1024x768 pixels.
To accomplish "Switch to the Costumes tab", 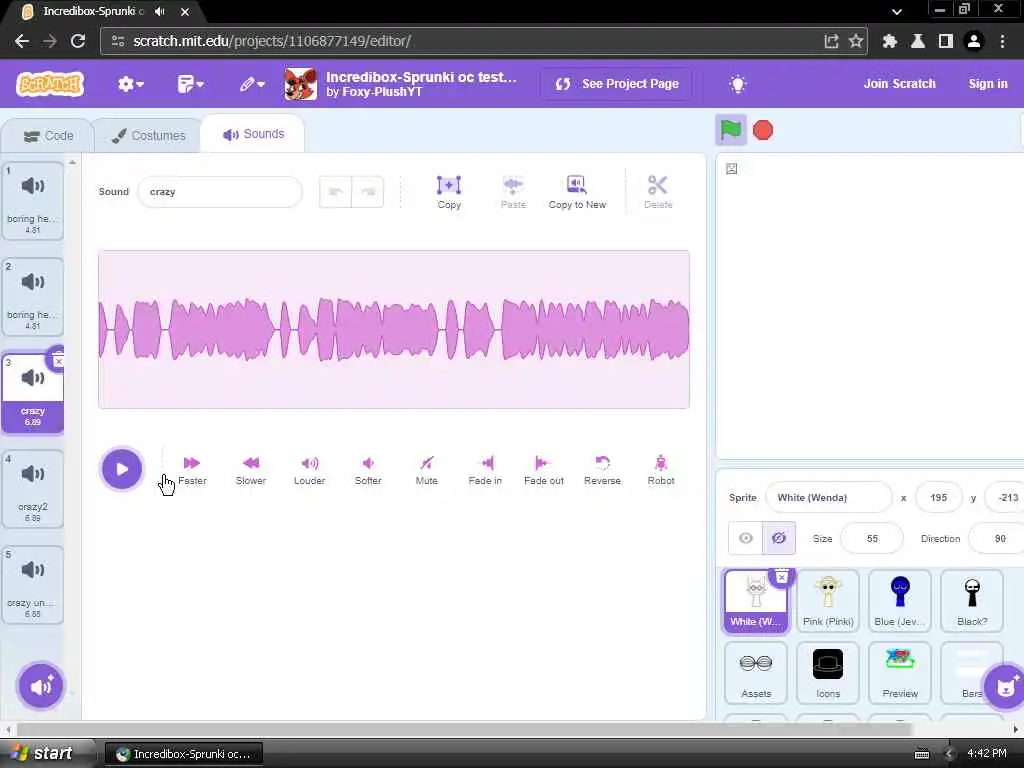I will [148, 136].
